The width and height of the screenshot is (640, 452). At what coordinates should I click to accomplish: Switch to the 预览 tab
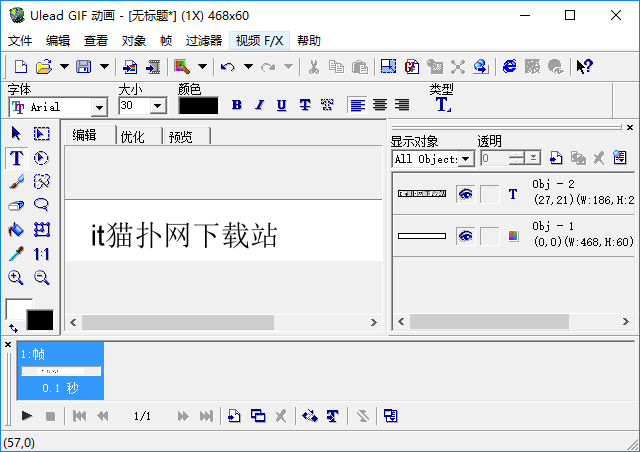181,137
